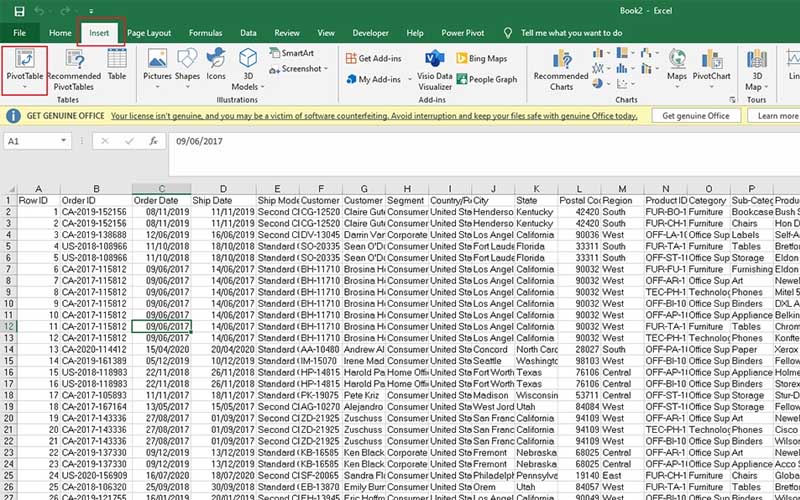Select the Page Layout tab

click(149, 33)
